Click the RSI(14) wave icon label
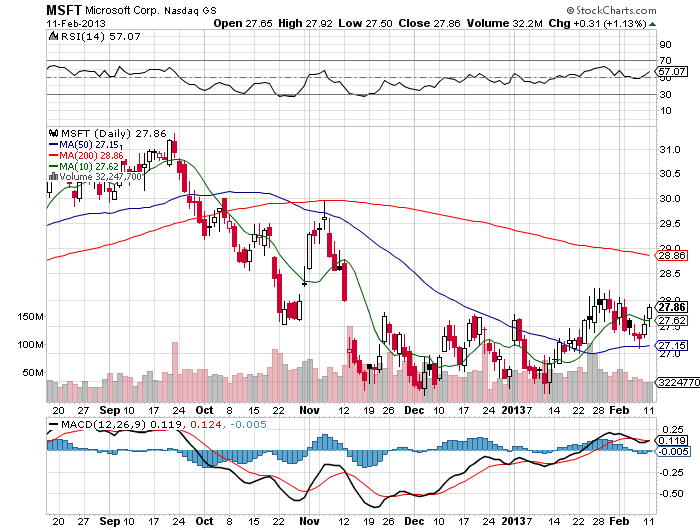Image resolution: width=700 pixels, height=530 pixels. 54,35
